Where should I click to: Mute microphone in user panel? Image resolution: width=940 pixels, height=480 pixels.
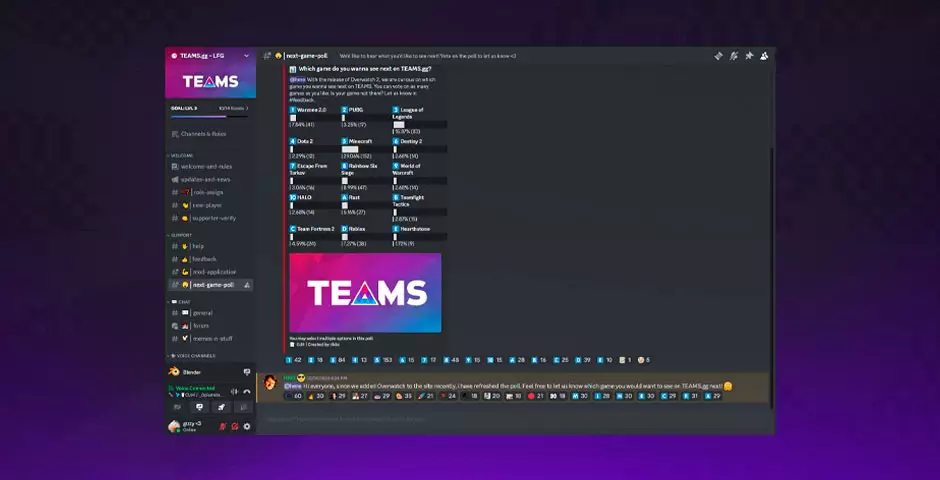click(x=223, y=426)
